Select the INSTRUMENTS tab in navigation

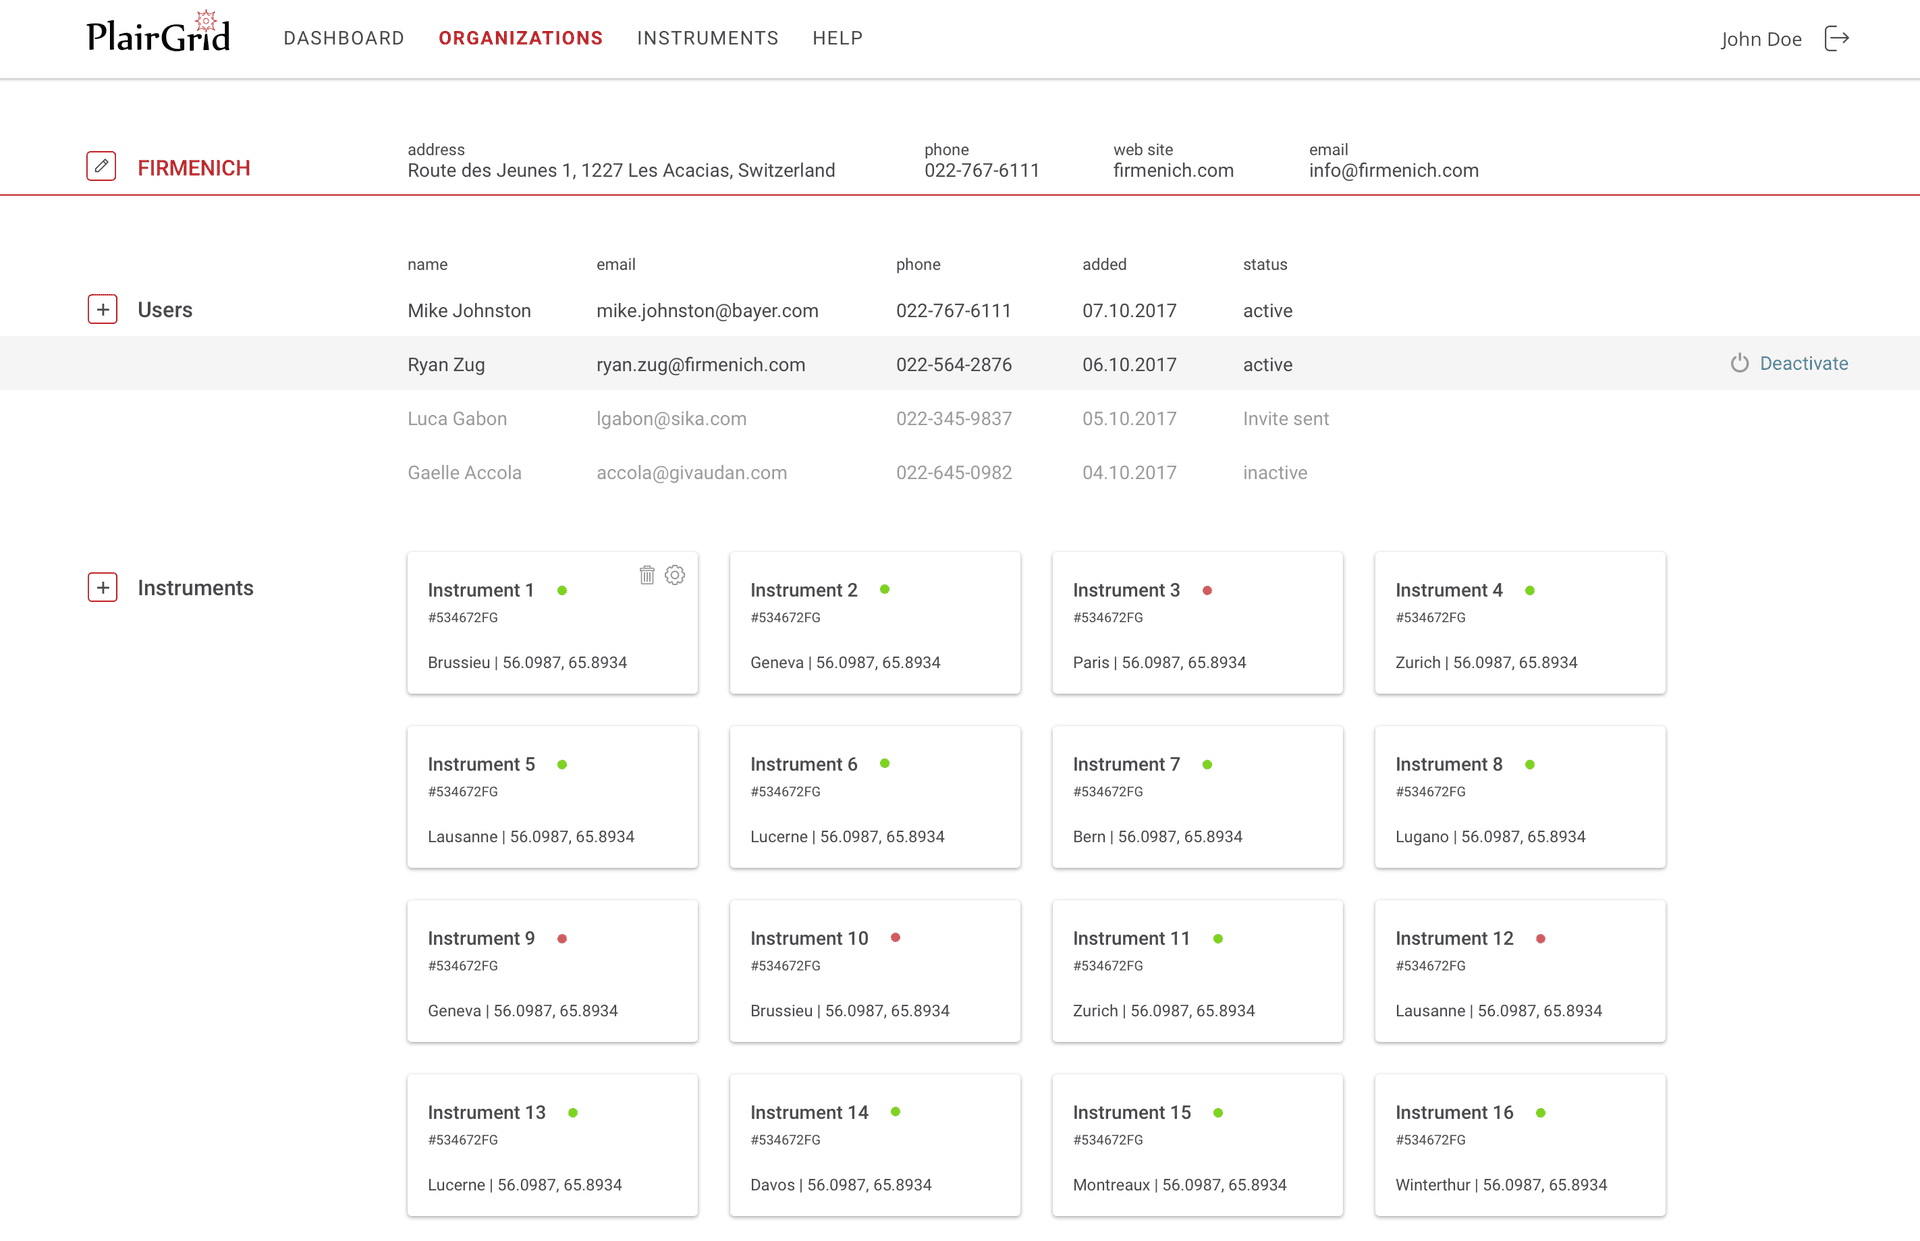click(x=707, y=38)
